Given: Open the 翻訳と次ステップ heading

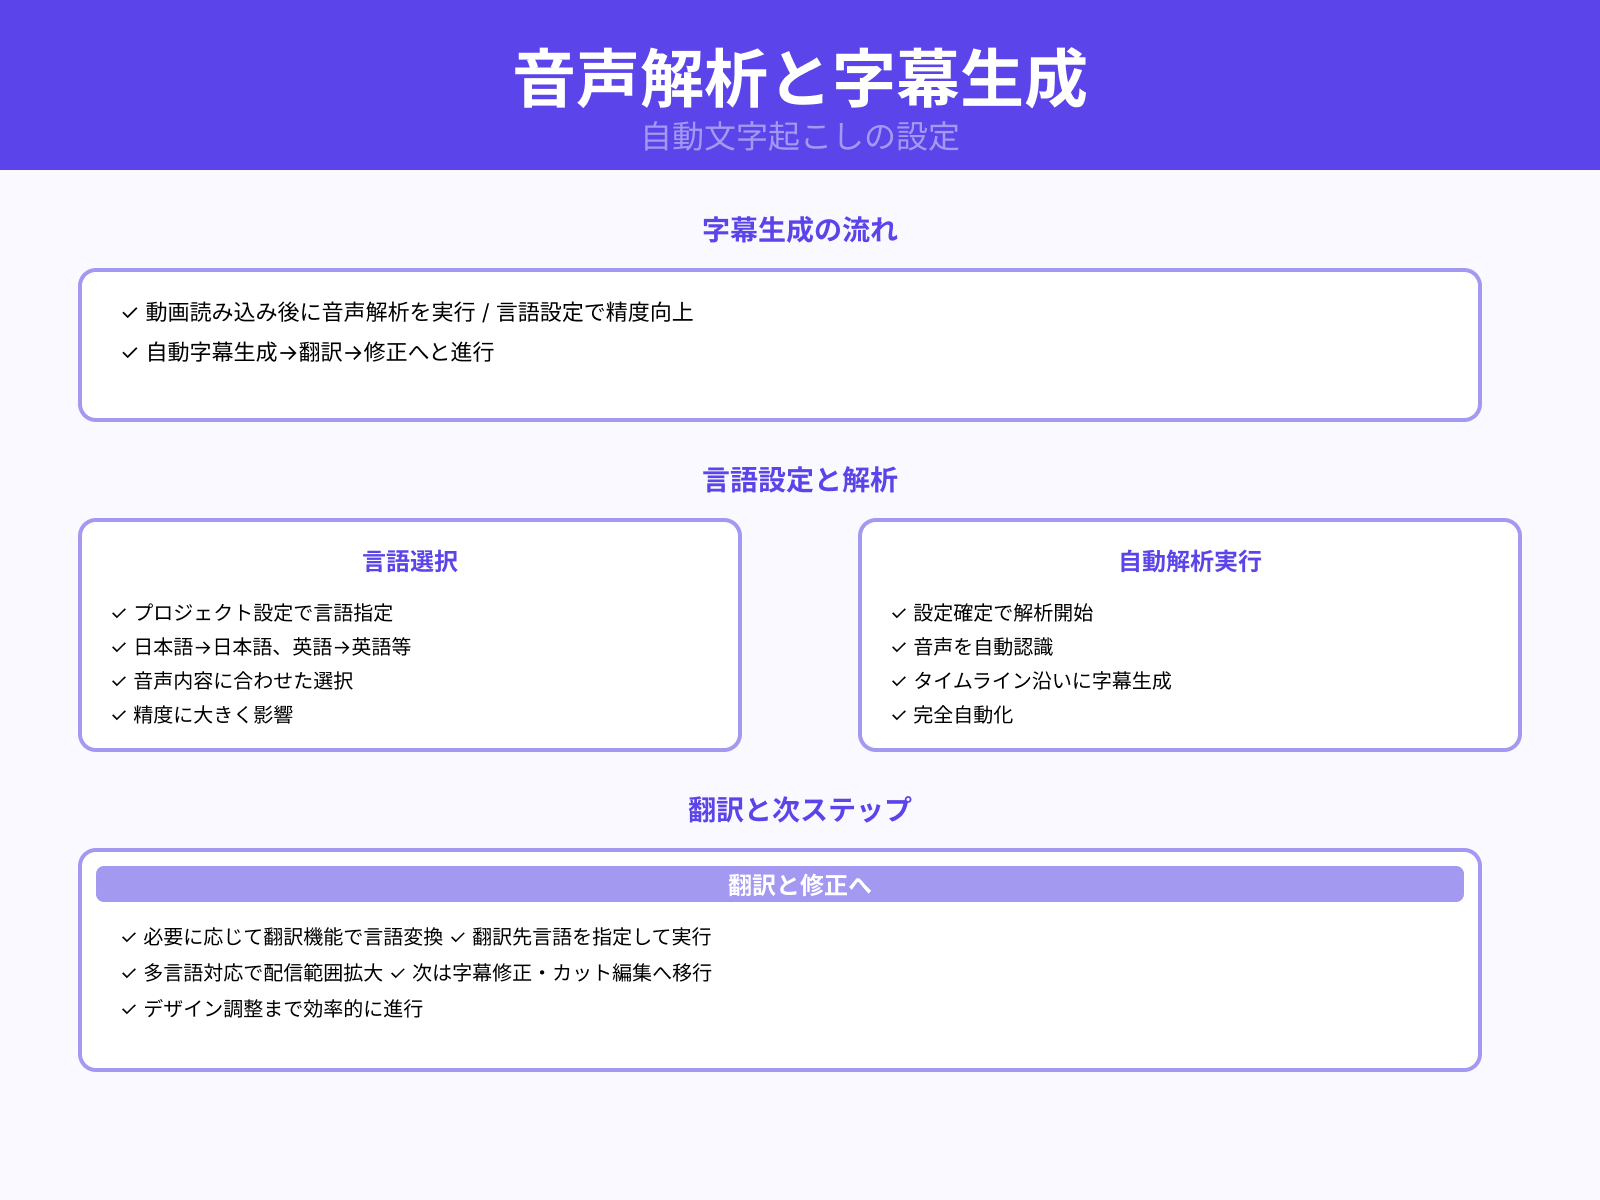Looking at the screenshot, I should click(x=798, y=810).
